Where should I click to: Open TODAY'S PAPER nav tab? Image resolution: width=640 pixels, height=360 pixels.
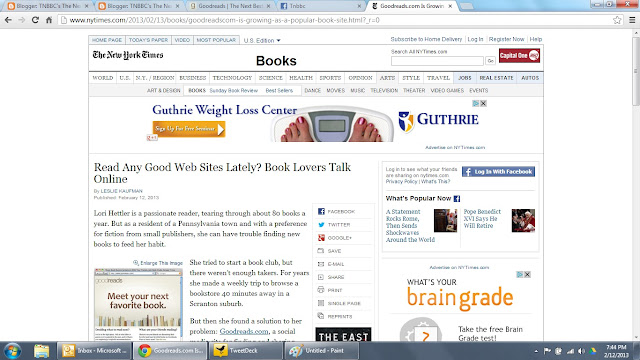(x=148, y=40)
